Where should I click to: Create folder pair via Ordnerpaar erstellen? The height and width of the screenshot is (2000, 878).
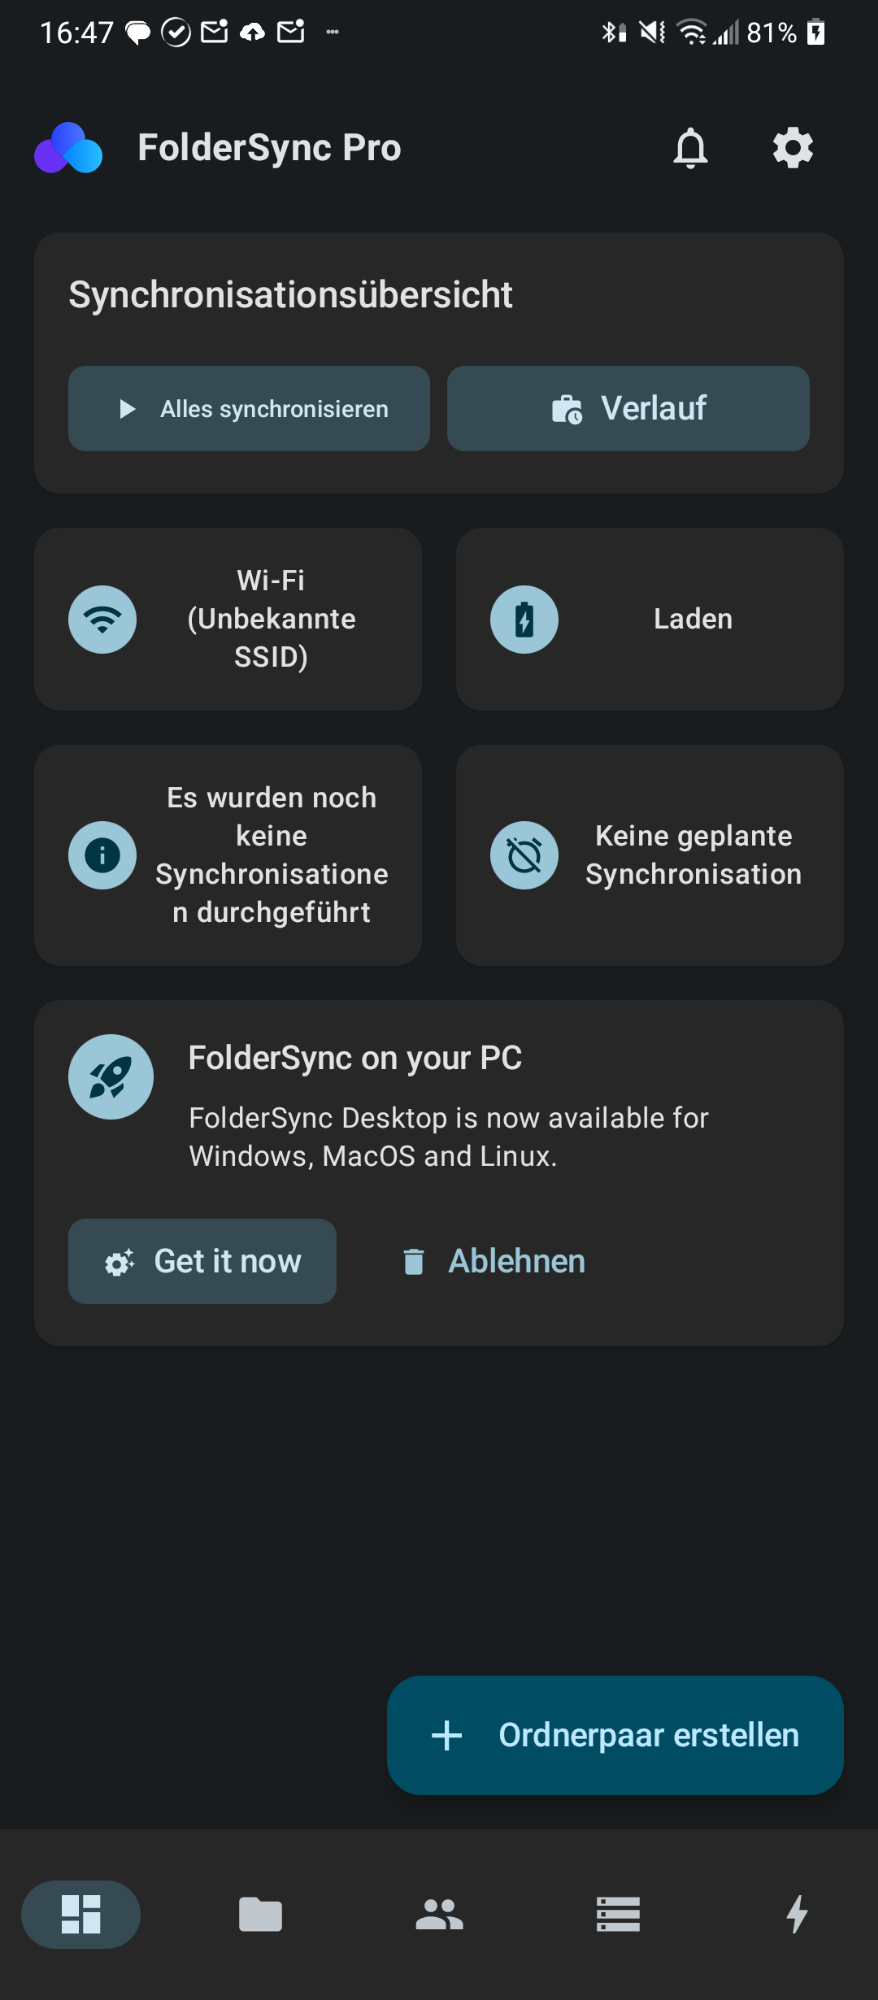click(615, 1735)
